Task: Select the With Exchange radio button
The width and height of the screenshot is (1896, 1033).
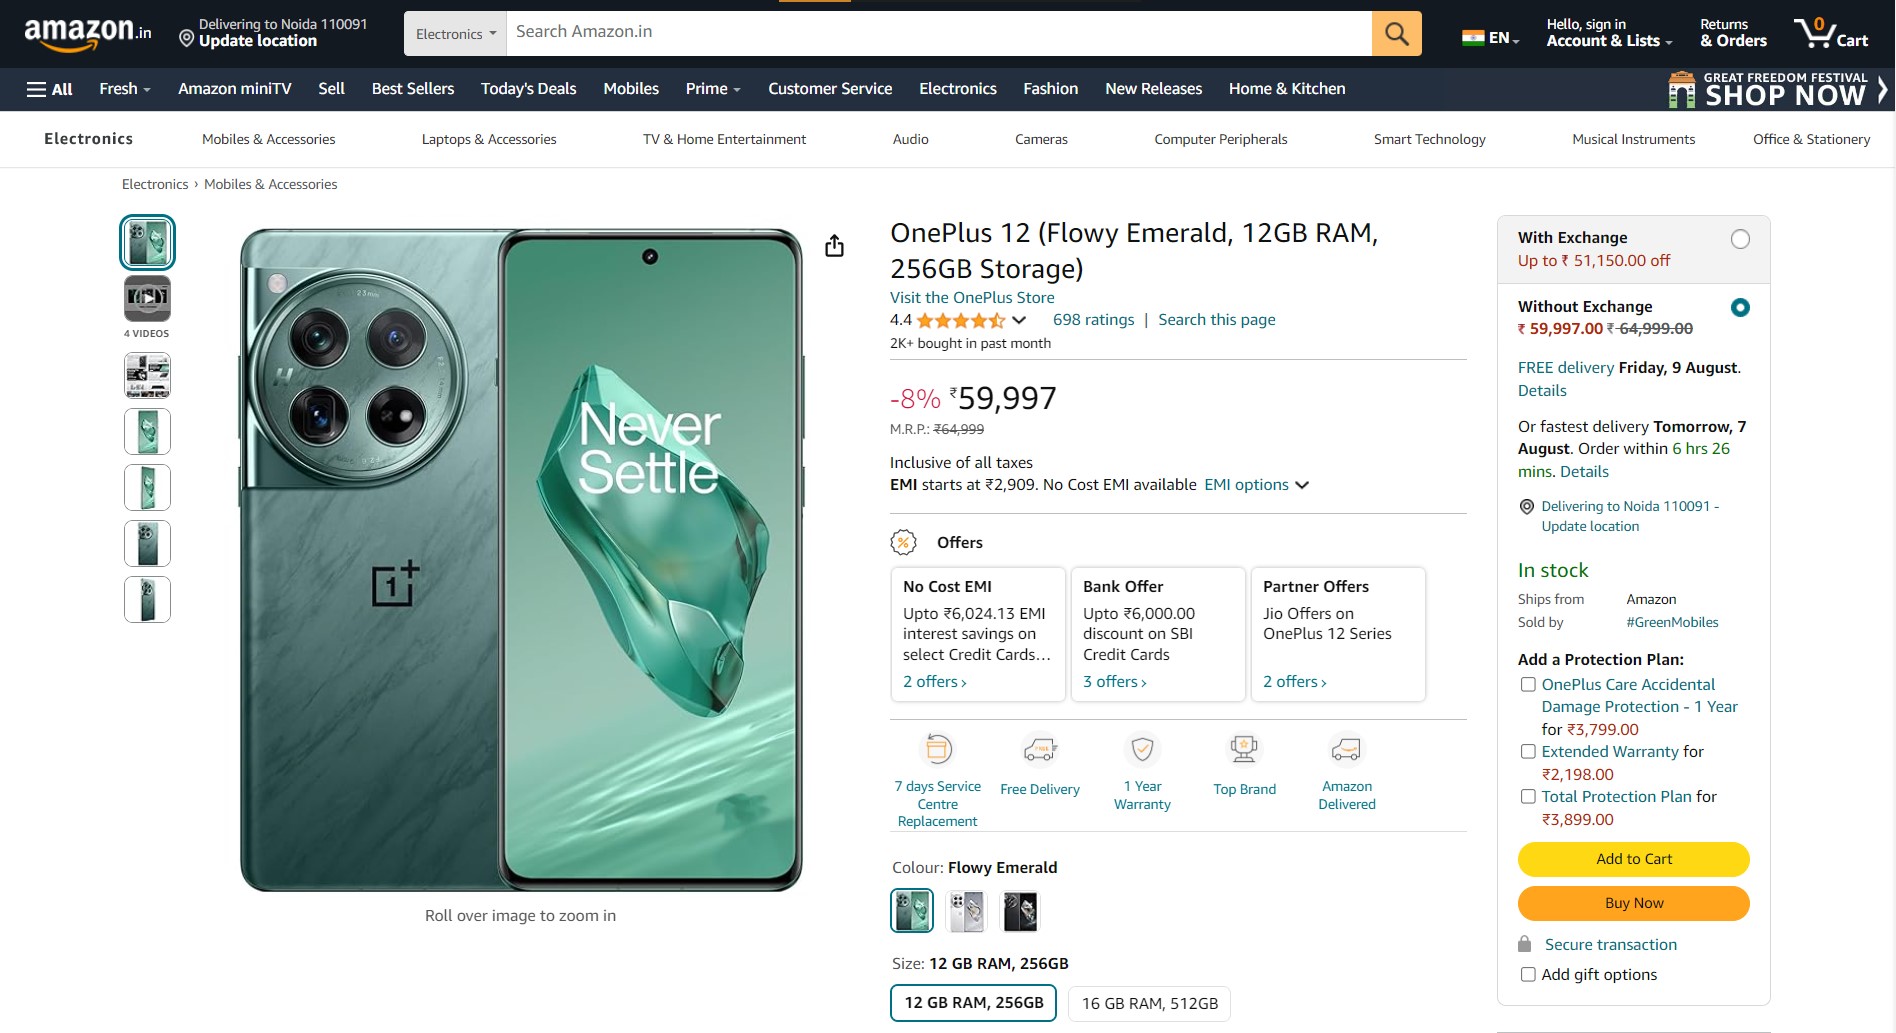Action: pos(1740,239)
